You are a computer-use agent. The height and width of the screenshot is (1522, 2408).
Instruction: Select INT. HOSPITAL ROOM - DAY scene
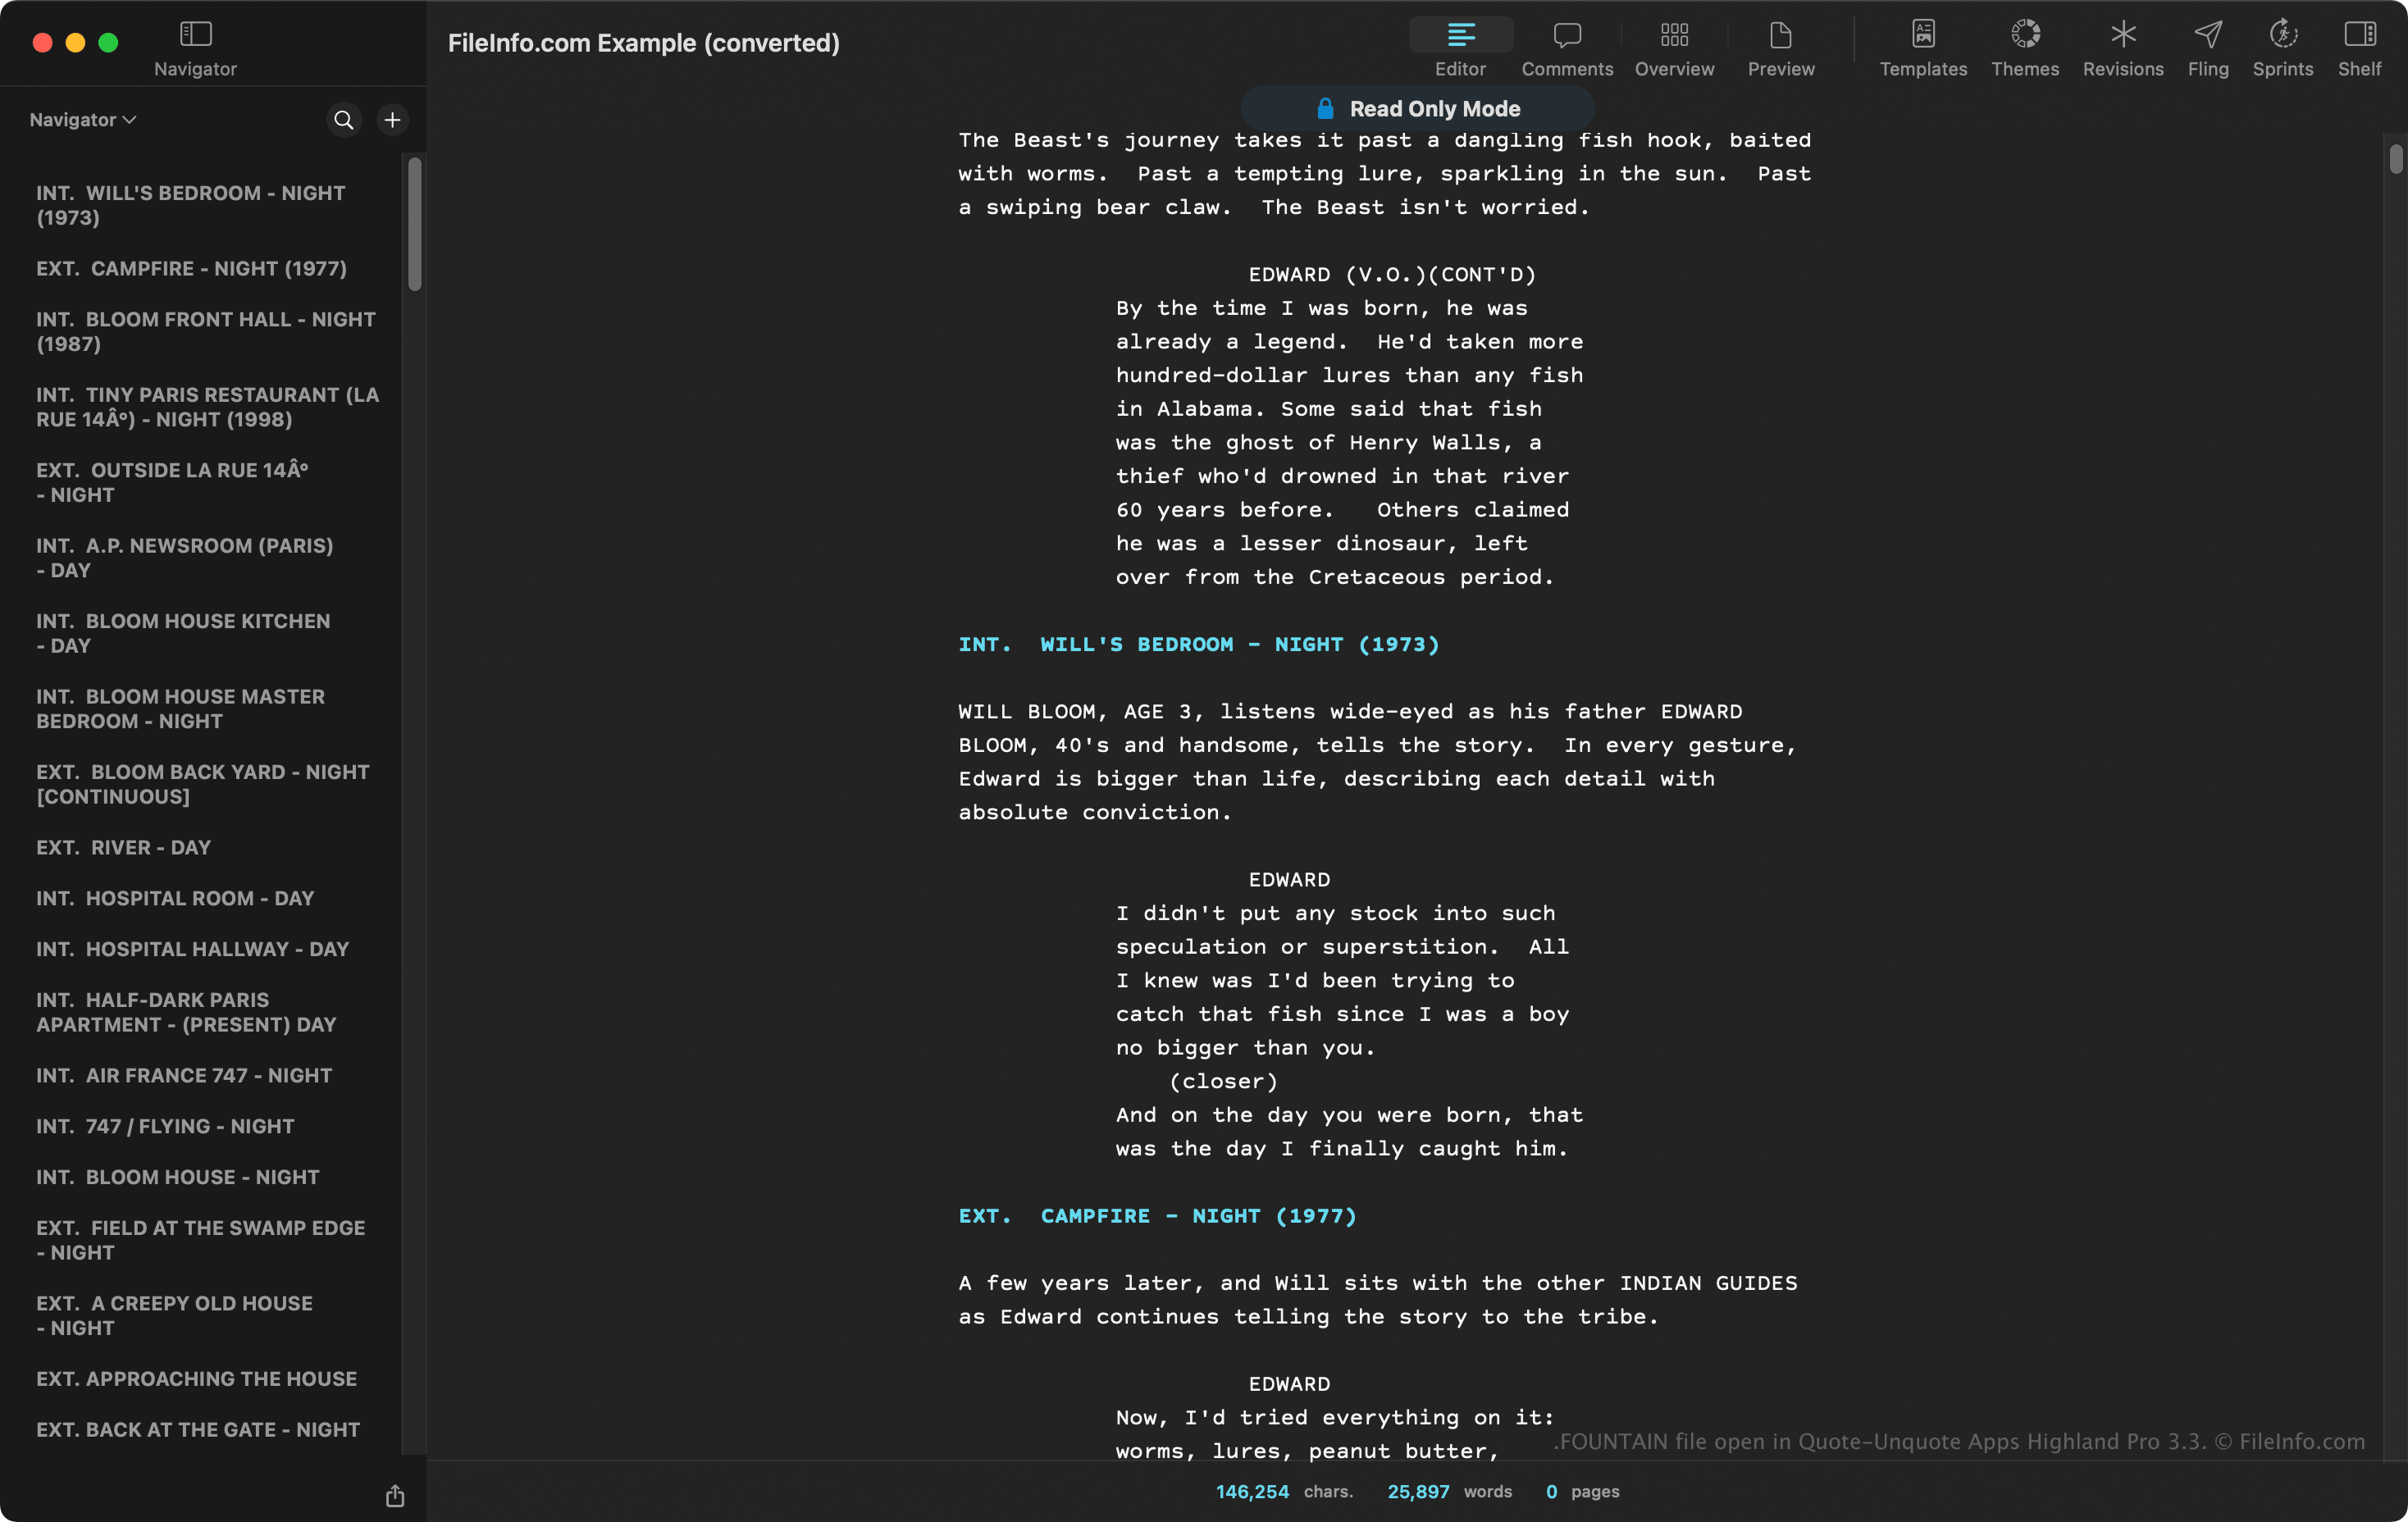(x=175, y=898)
